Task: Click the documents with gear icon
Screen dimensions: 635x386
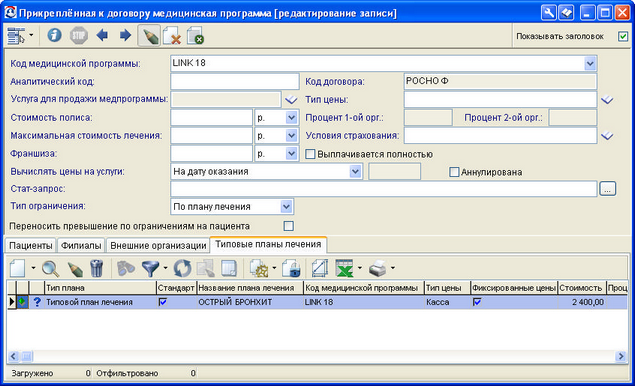Action: coord(259,268)
